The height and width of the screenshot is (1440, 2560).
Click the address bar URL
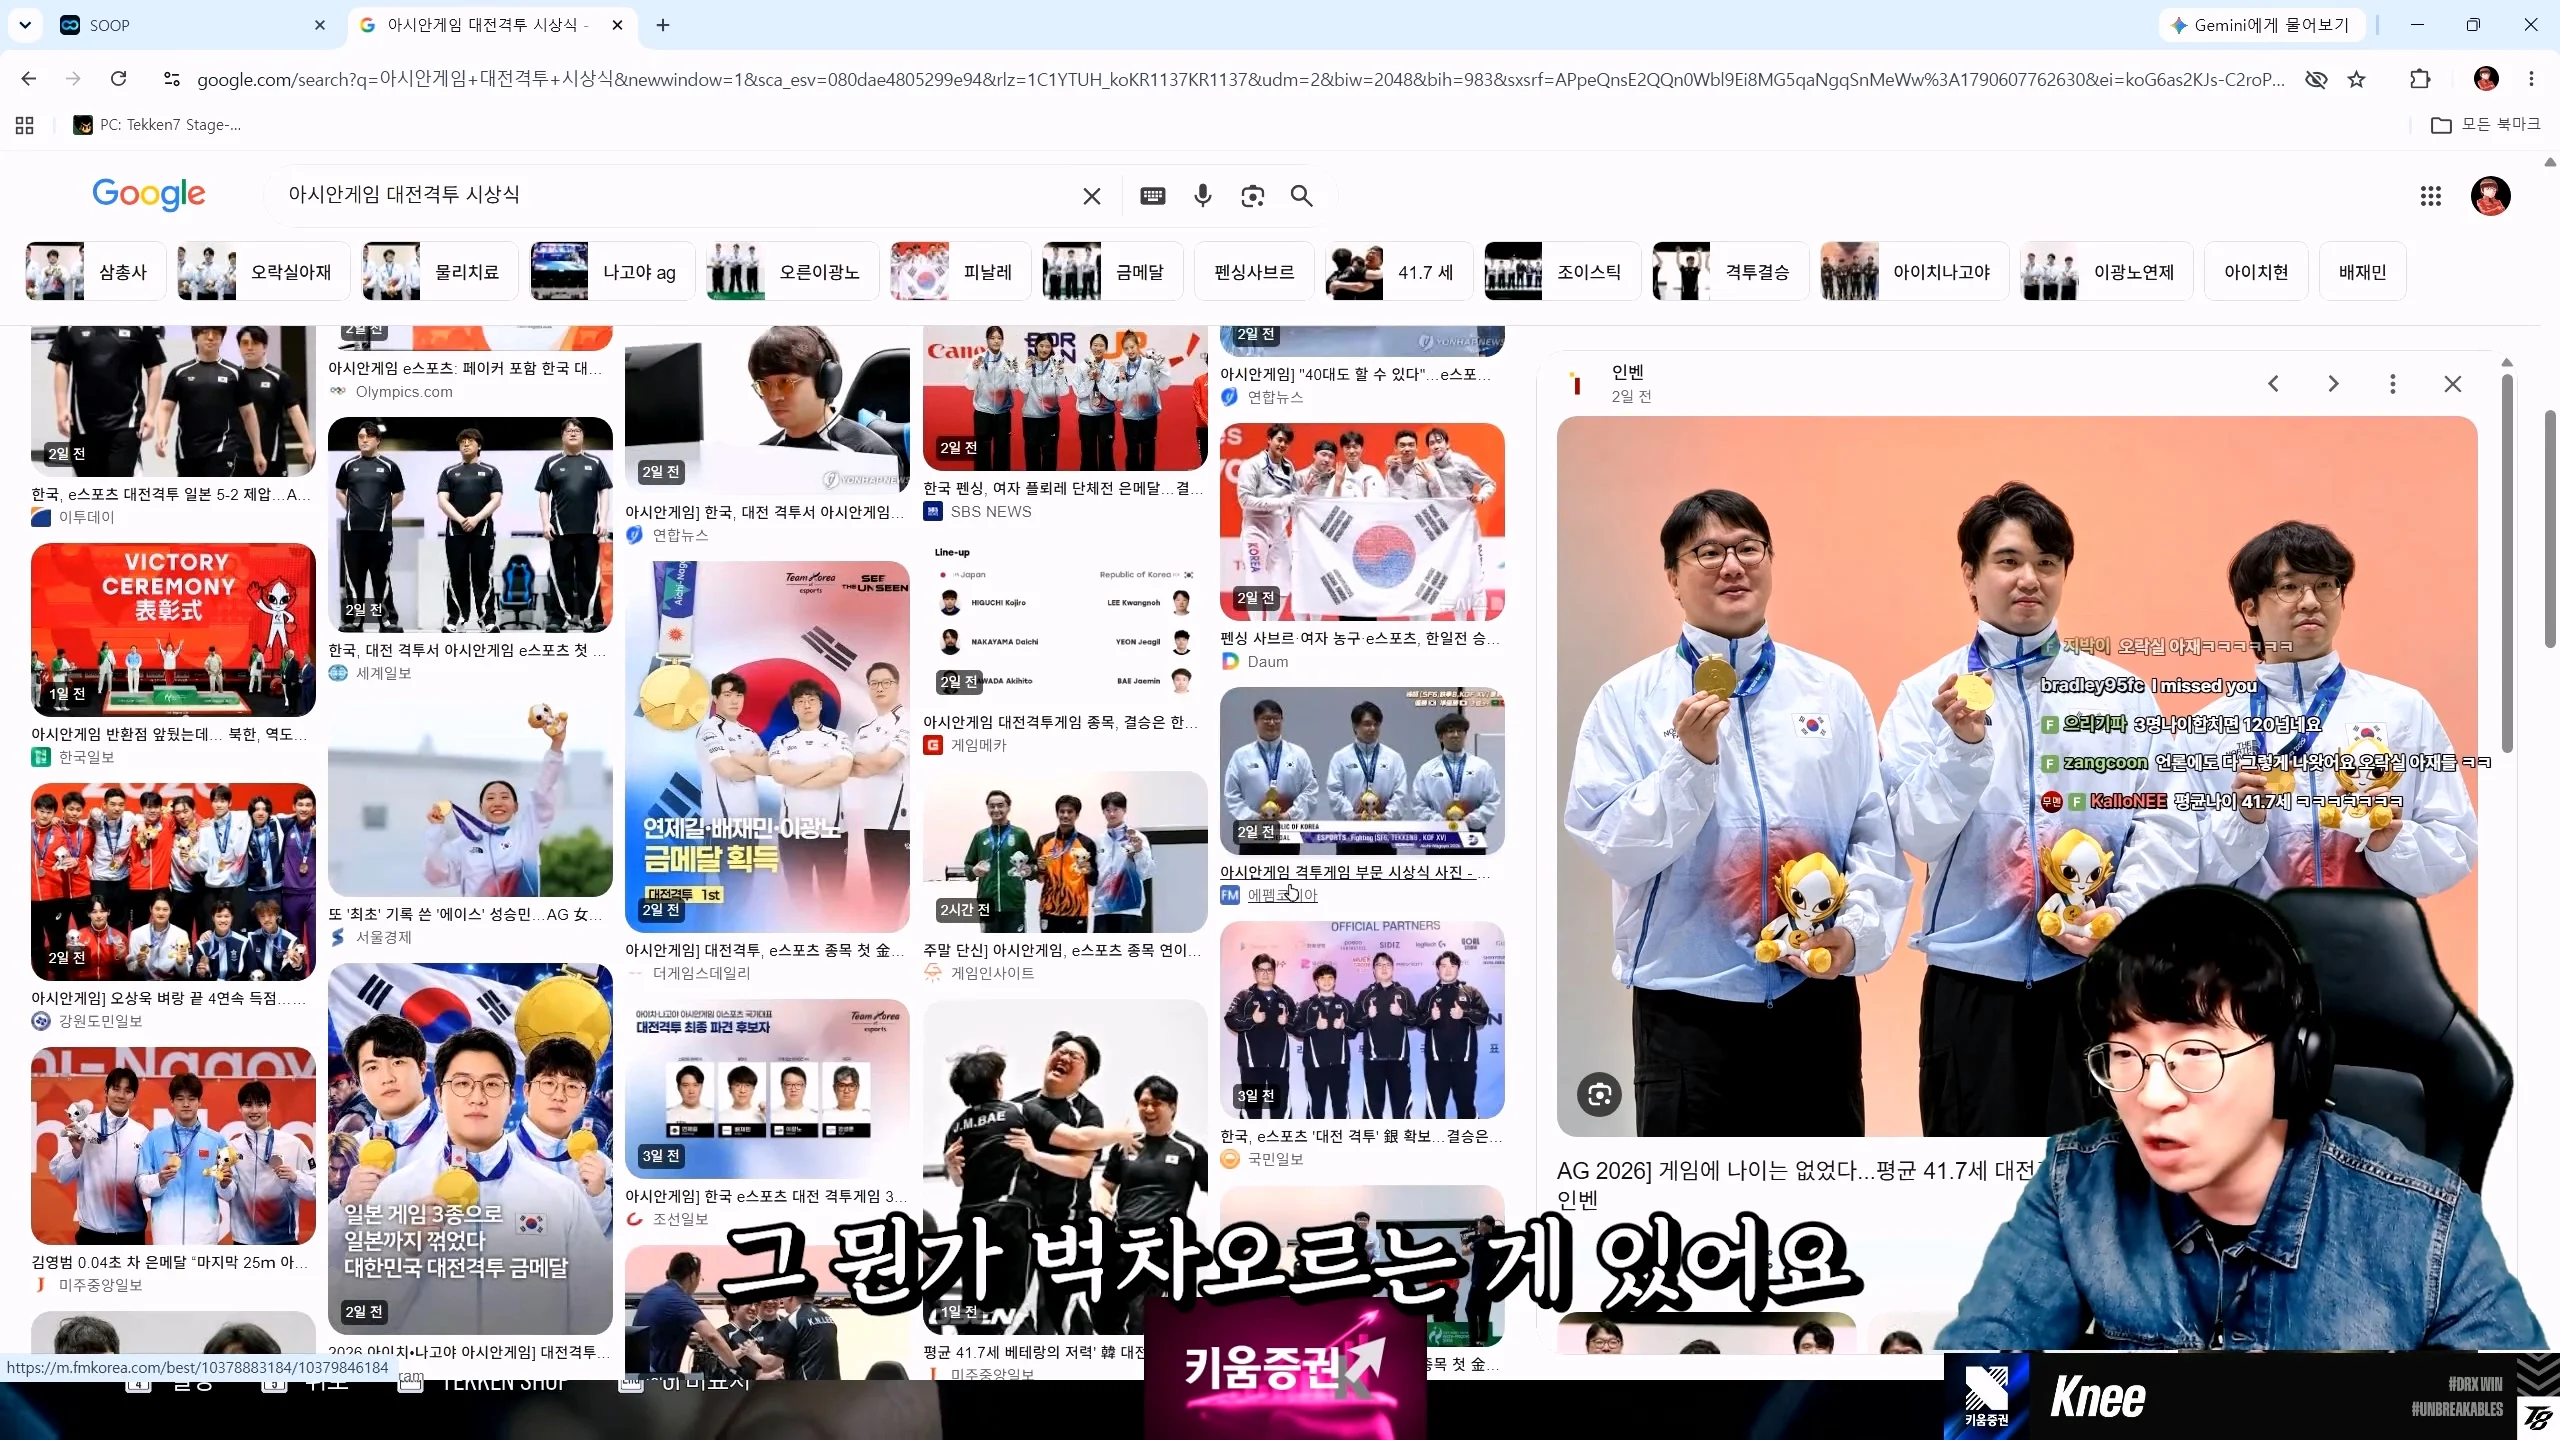point(1240,79)
